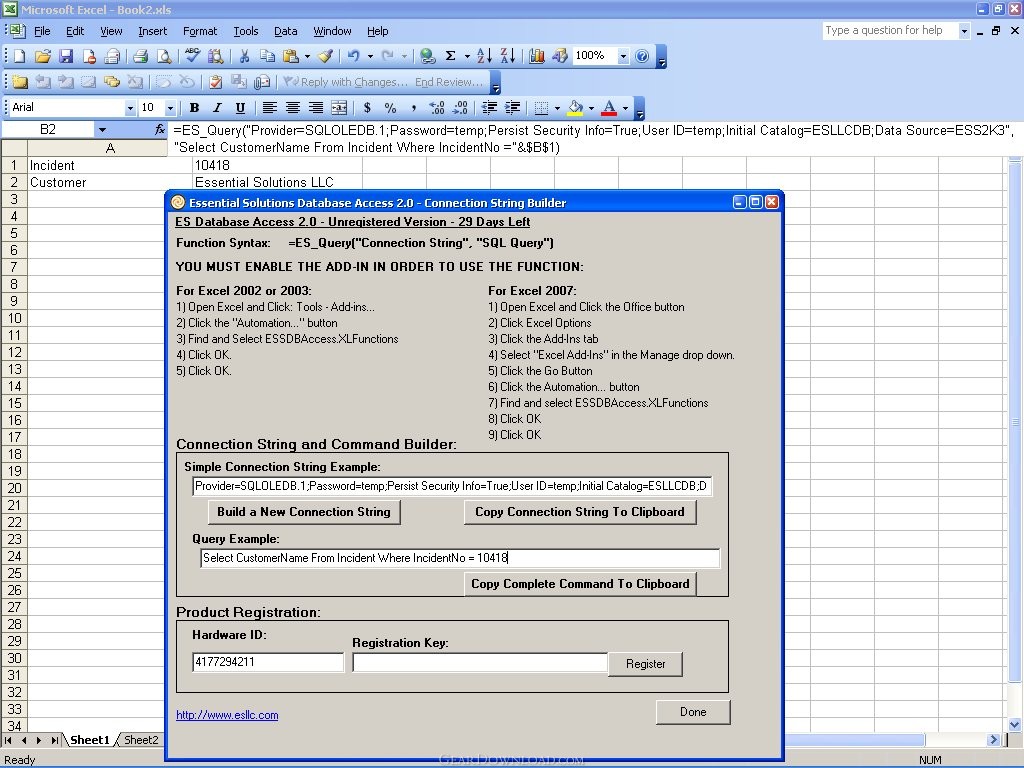Image resolution: width=1024 pixels, height=768 pixels.
Task: Open the font size dropdown
Action: [x=170, y=108]
